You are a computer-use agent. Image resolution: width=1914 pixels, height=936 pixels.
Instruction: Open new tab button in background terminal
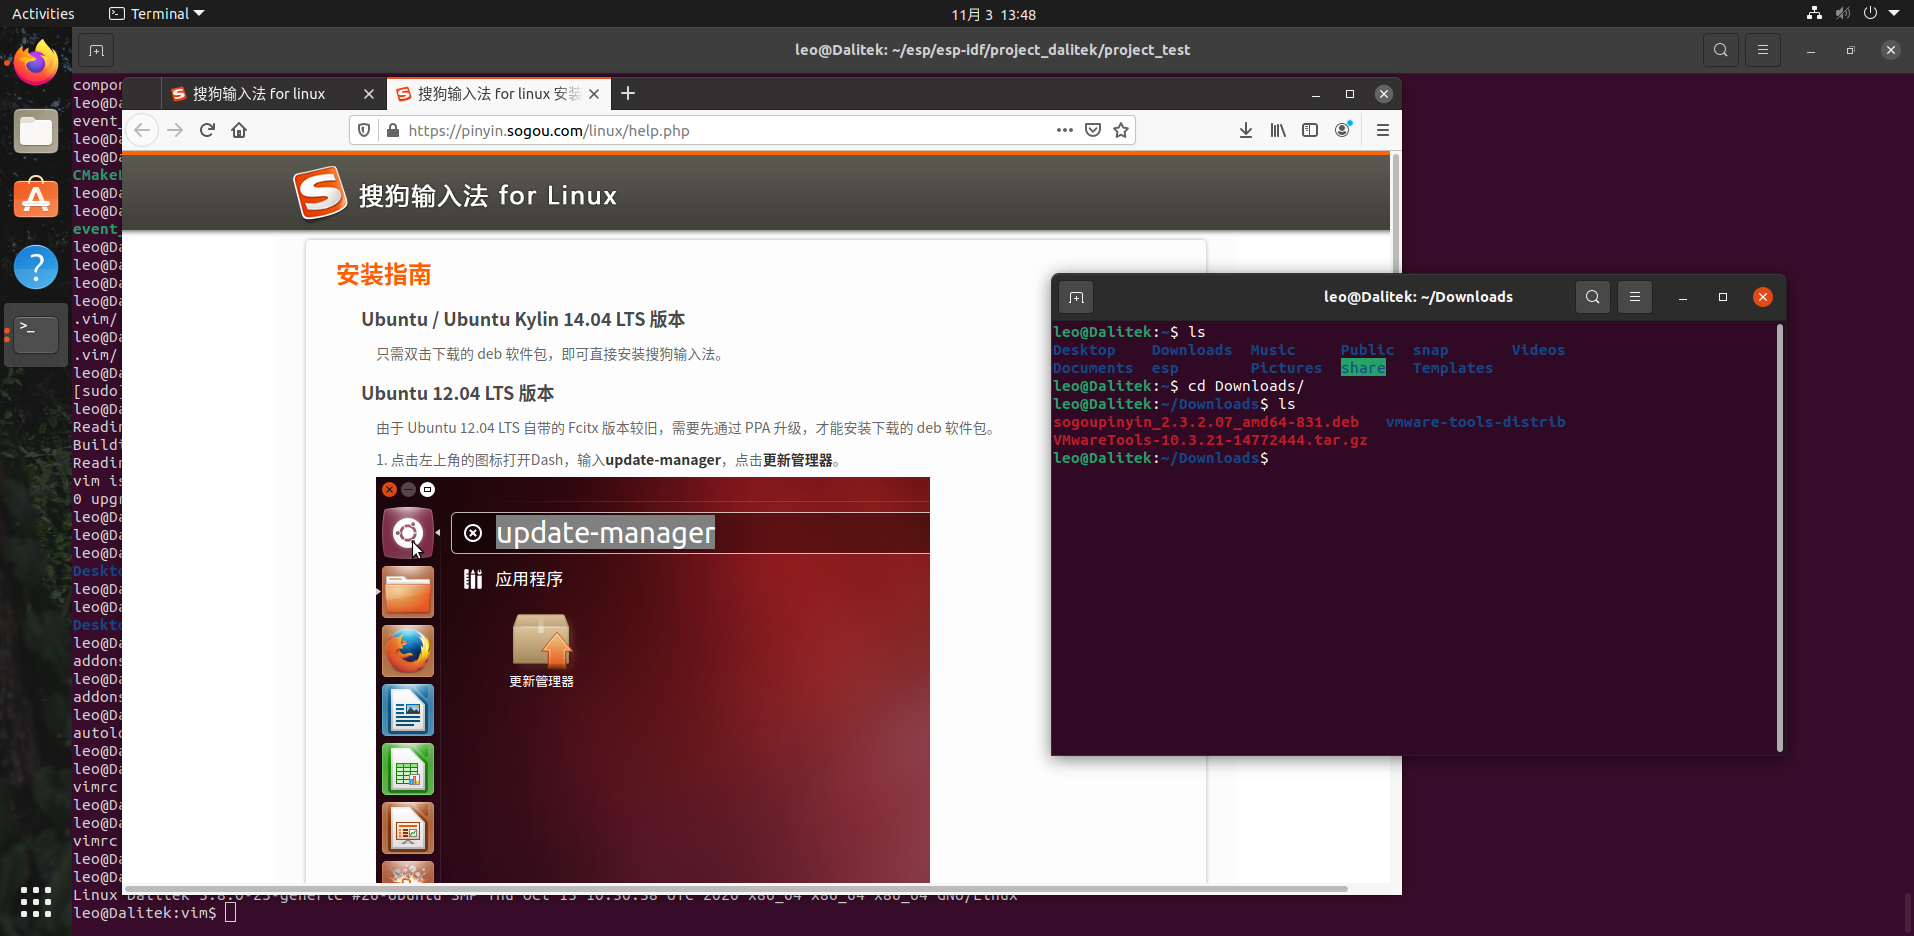[96, 50]
